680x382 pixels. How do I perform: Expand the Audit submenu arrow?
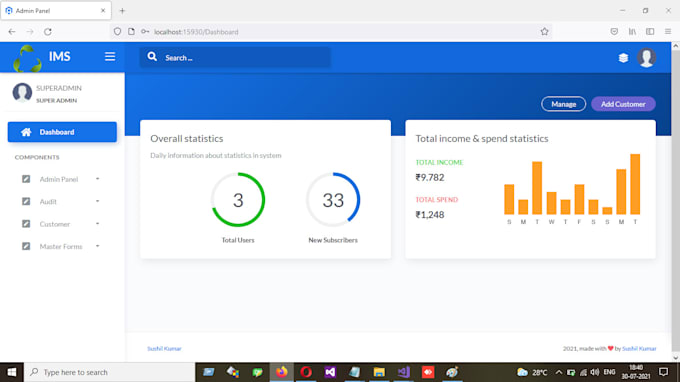click(98, 201)
